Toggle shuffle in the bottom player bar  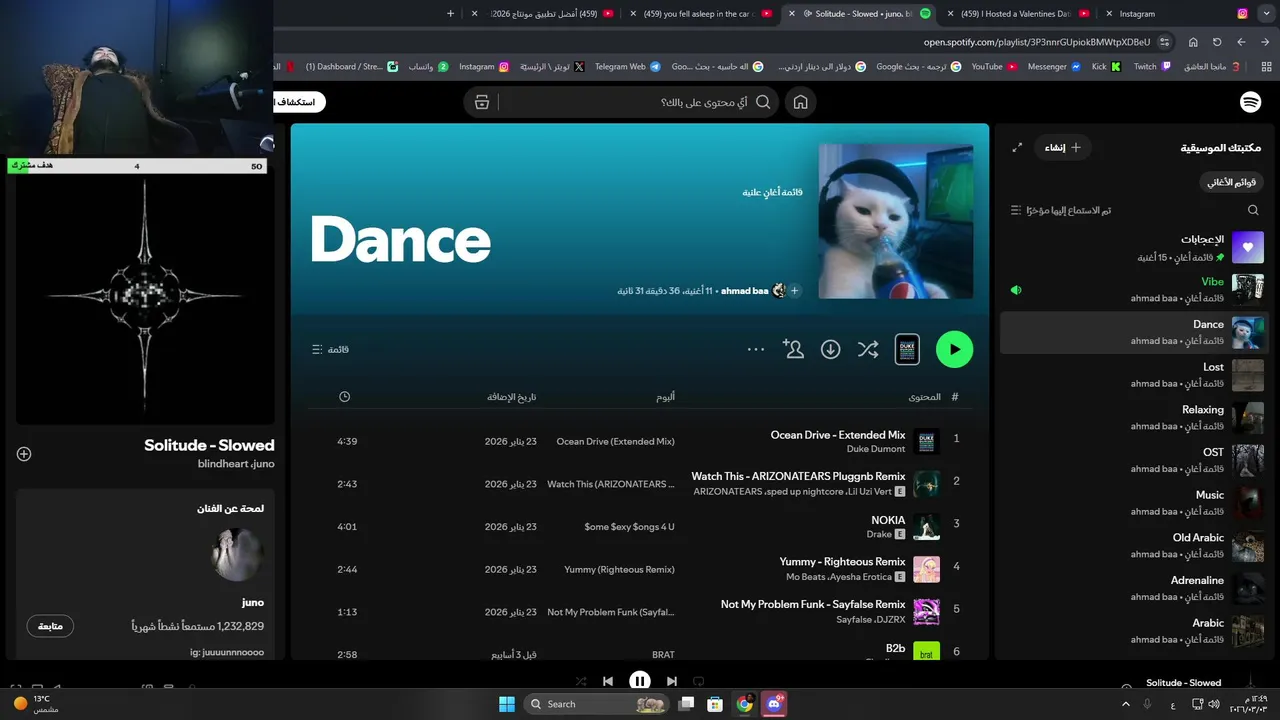click(581, 681)
